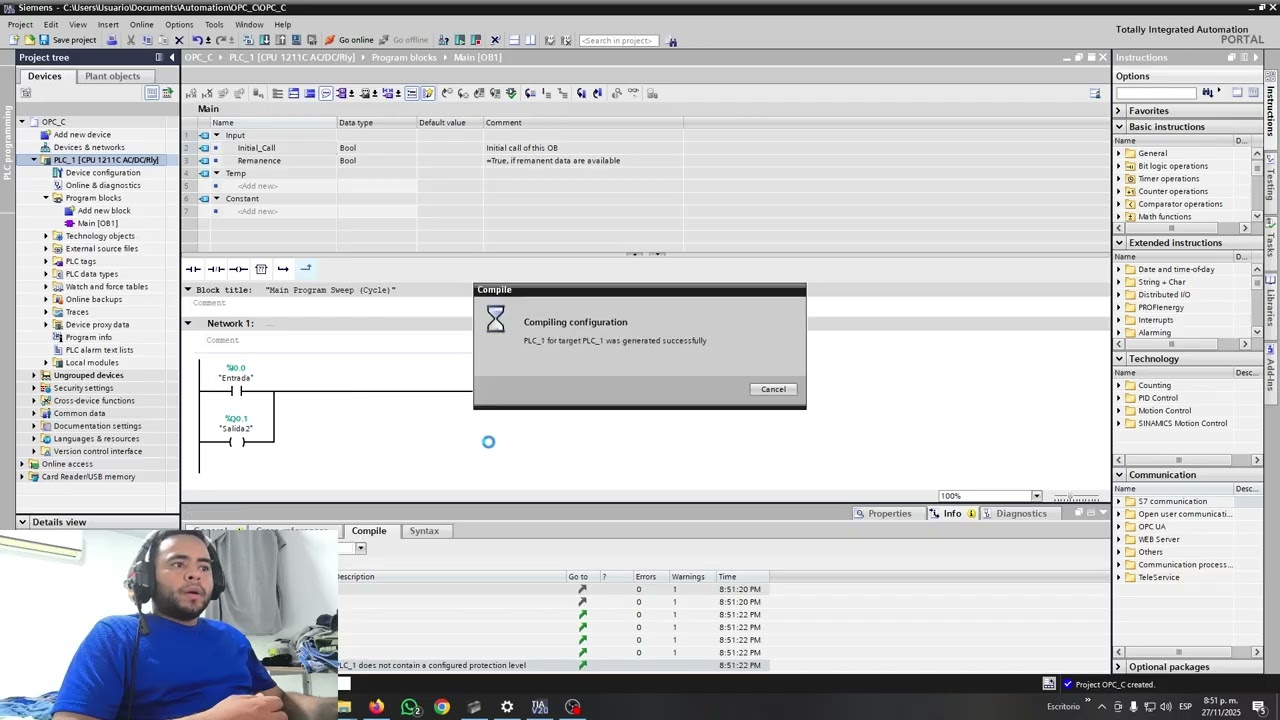1280x720 pixels.
Task: Open the Online menu
Action: coord(141,24)
